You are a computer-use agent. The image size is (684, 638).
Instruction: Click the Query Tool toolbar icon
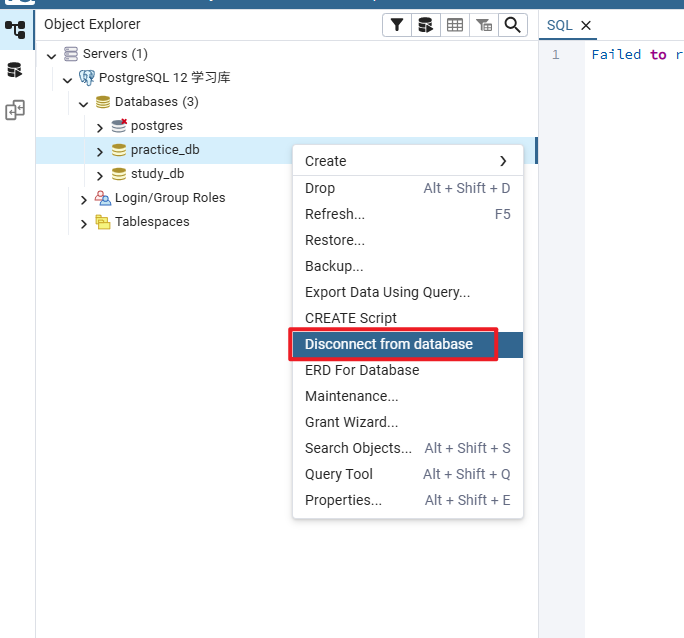[425, 25]
